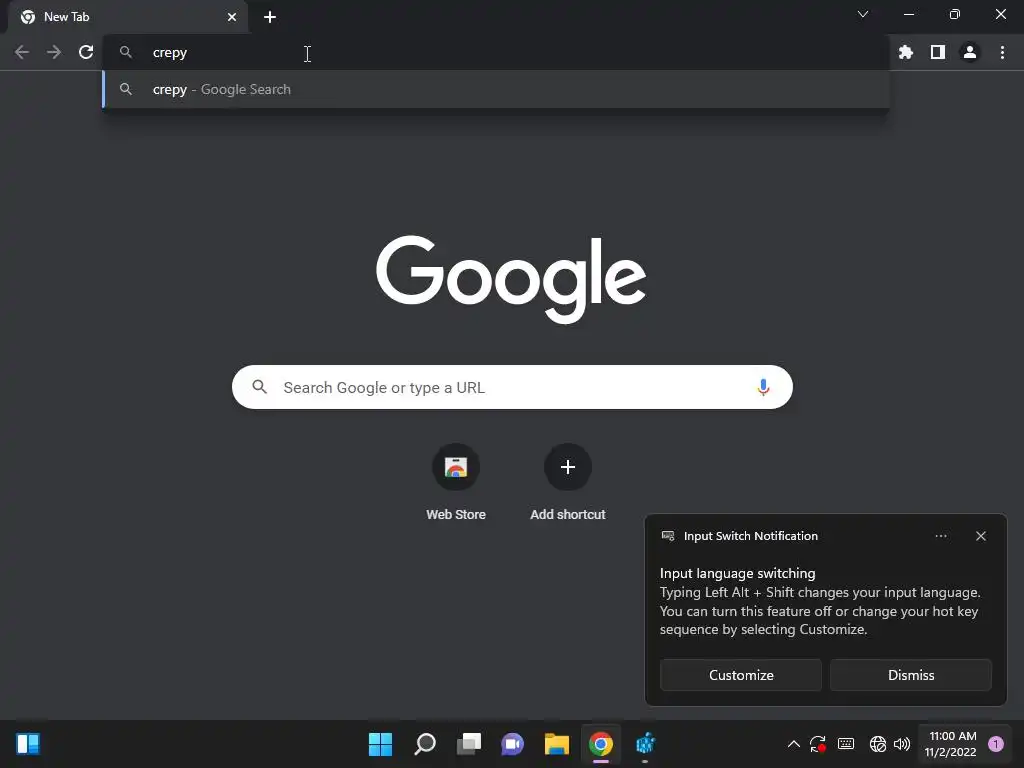
Task: Click the Google logo
Action: (x=511, y=280)
